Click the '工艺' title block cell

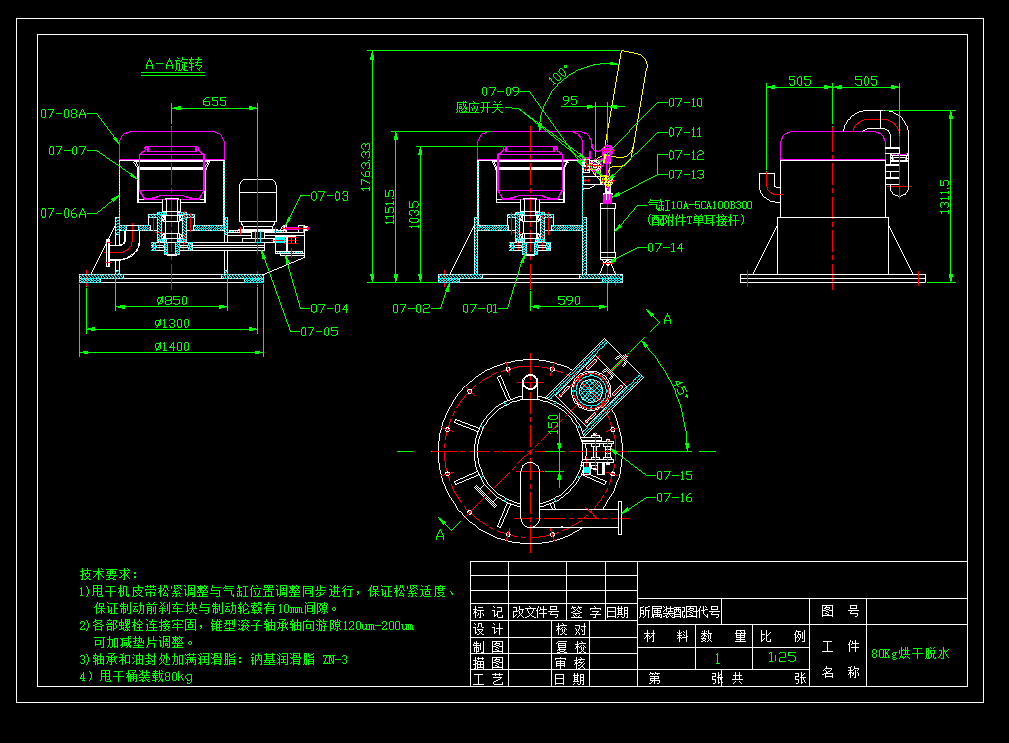click(489, 679)
